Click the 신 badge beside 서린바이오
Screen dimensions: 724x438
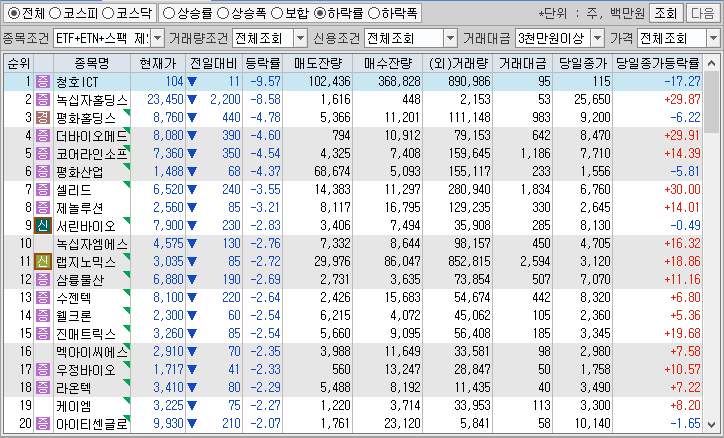(43, 226)
